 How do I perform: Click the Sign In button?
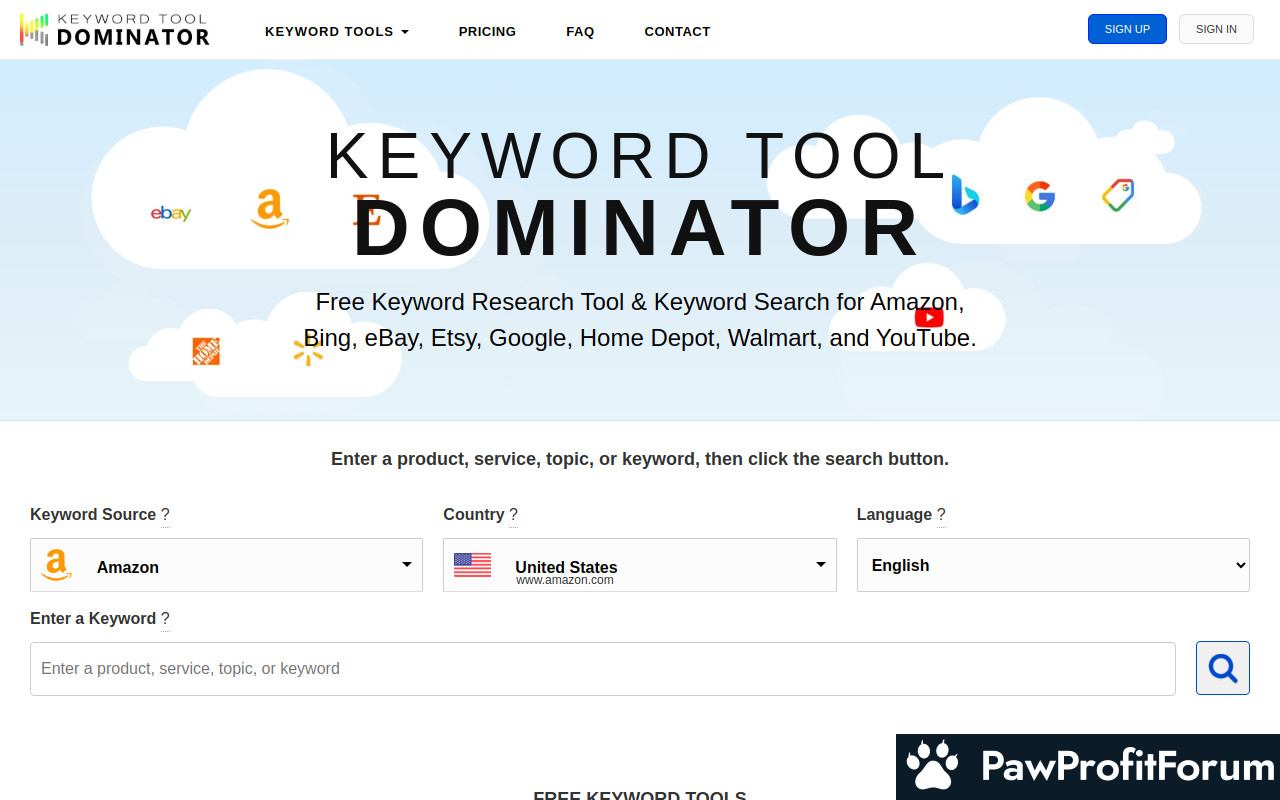point(1216,29)
